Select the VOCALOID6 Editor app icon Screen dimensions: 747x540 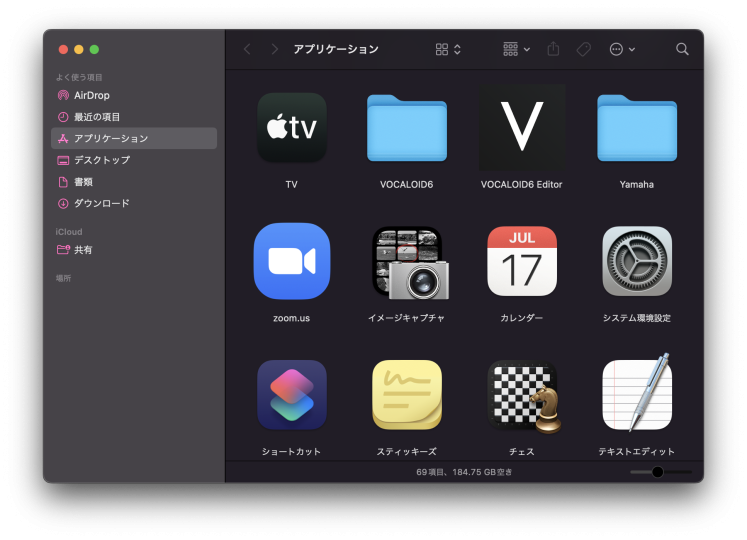[x=522, y=127]
